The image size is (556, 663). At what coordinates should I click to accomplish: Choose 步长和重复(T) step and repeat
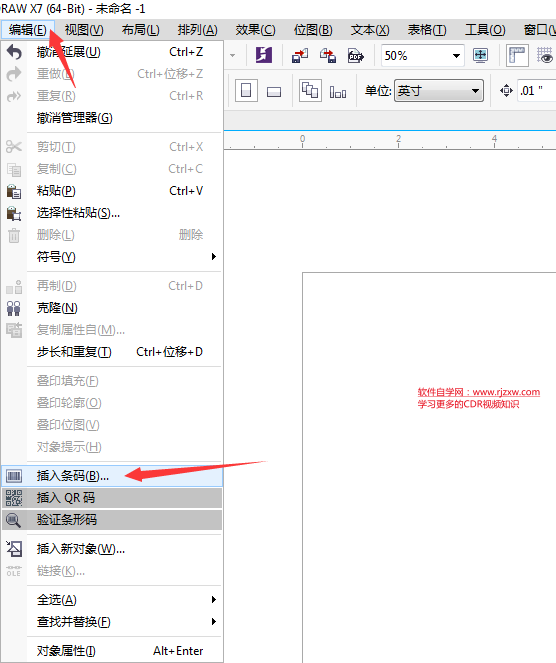(112, 352)
